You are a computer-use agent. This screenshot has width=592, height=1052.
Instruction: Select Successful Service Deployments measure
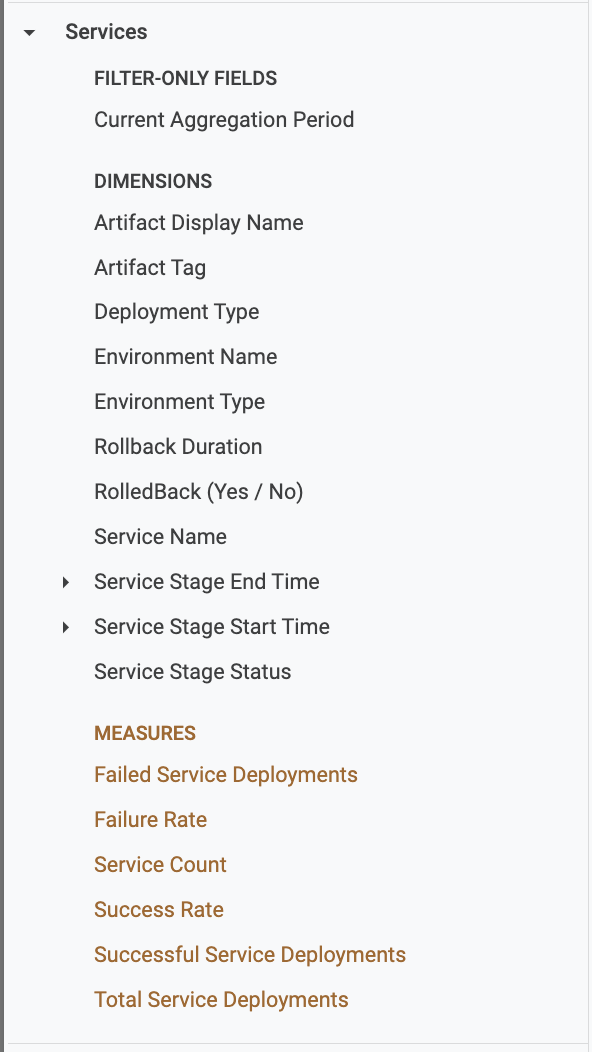pyautogui.click(x=250, y=955)
